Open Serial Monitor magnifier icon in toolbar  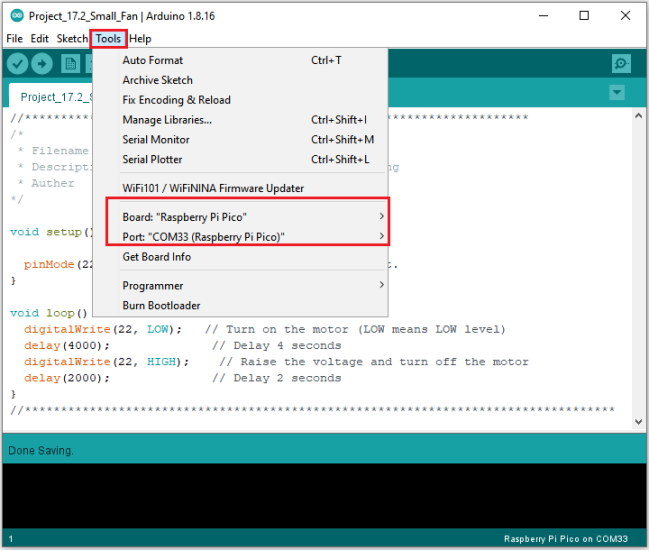[x=621, y=64]
